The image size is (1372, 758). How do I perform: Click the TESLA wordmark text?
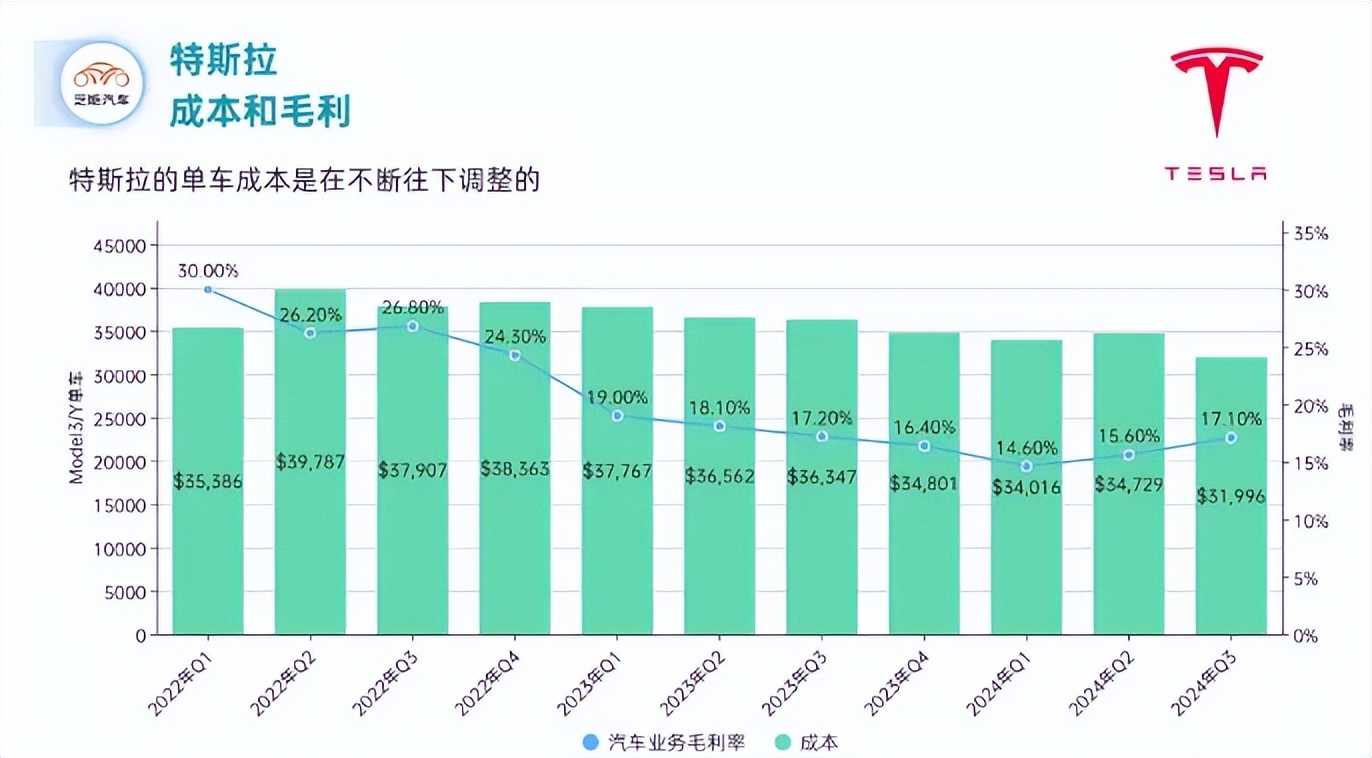point(1216,174)
